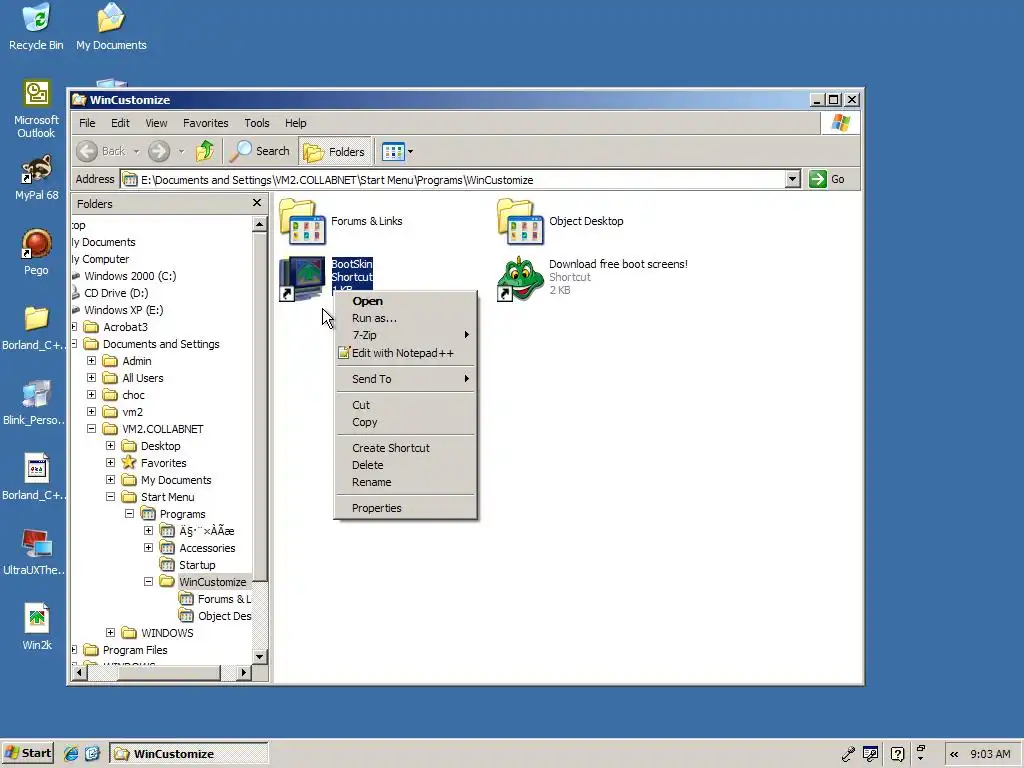Open the Address bar dropdown arrow

pyautogui.click(x=792, y=179)
